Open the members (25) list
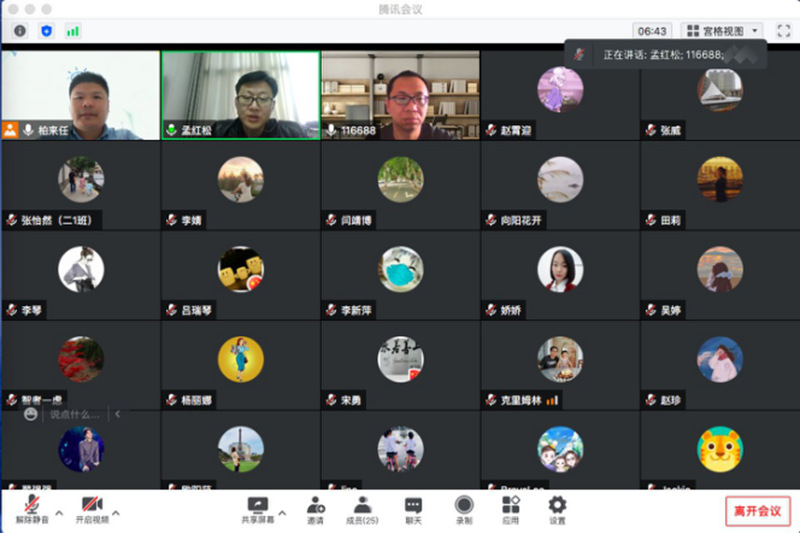Image resolution: width=800 pixels, height=533 pixels. (x=362, y=511)
